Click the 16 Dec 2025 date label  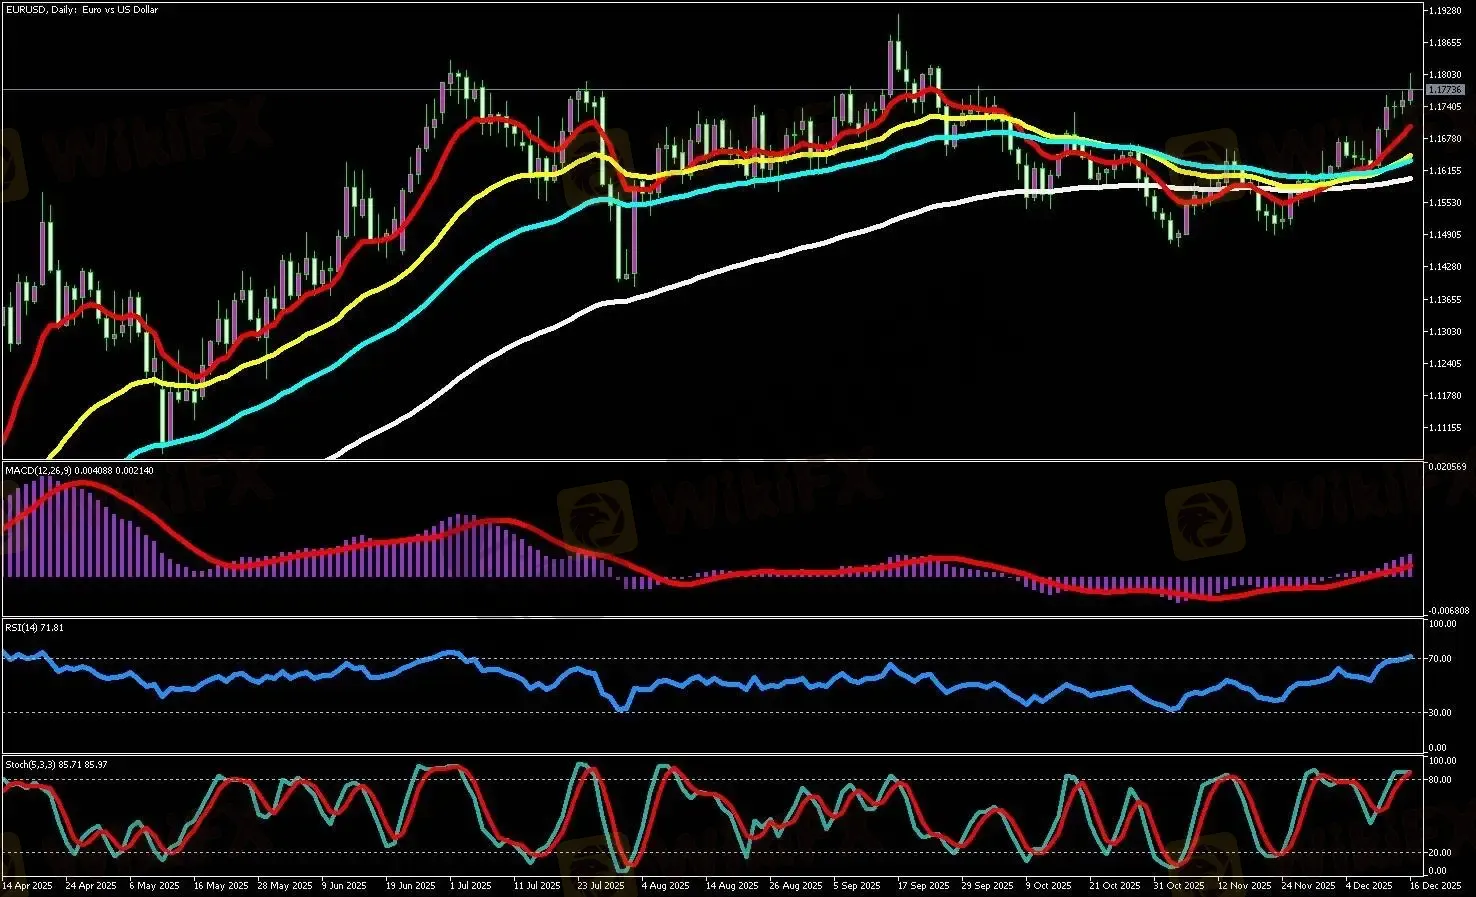coord(1436,886)
